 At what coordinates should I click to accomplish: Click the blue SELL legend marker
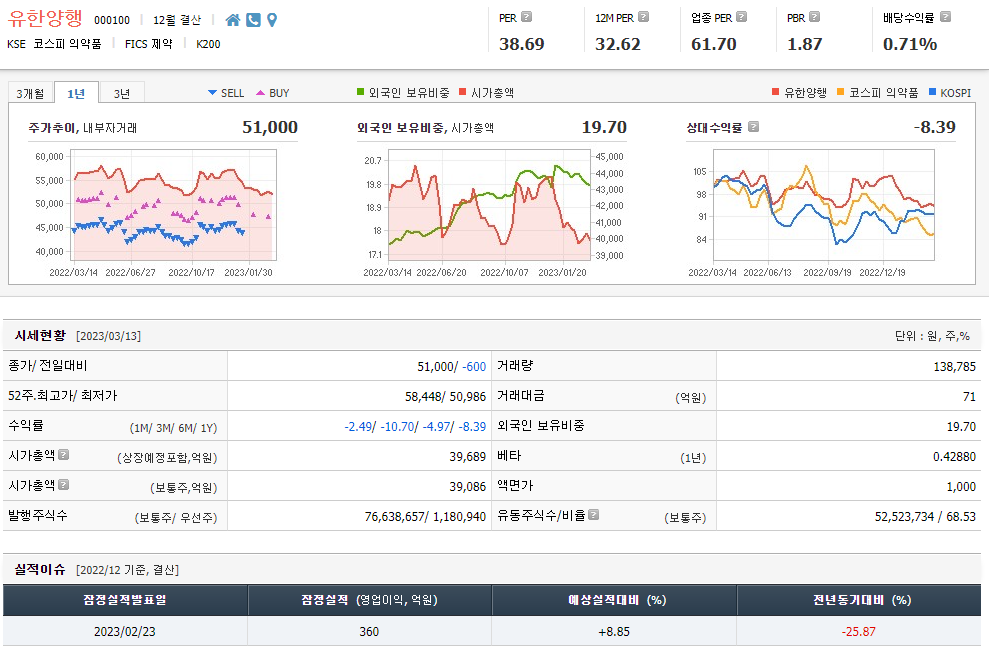[213, 93]
